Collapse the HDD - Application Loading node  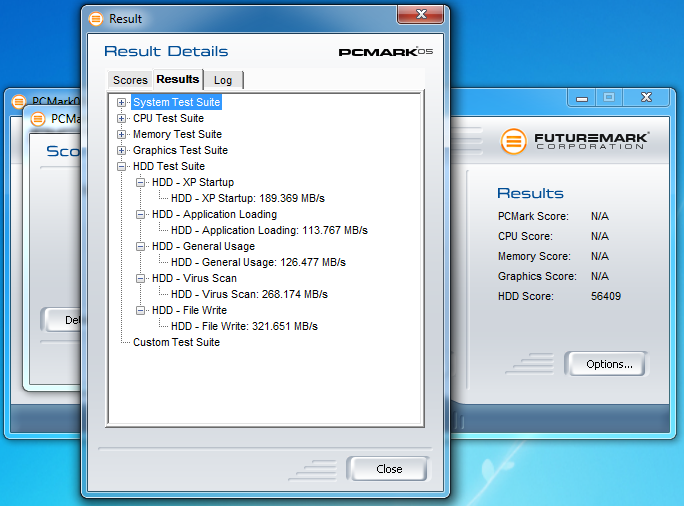pyautogui.click(x=140, y=215)
